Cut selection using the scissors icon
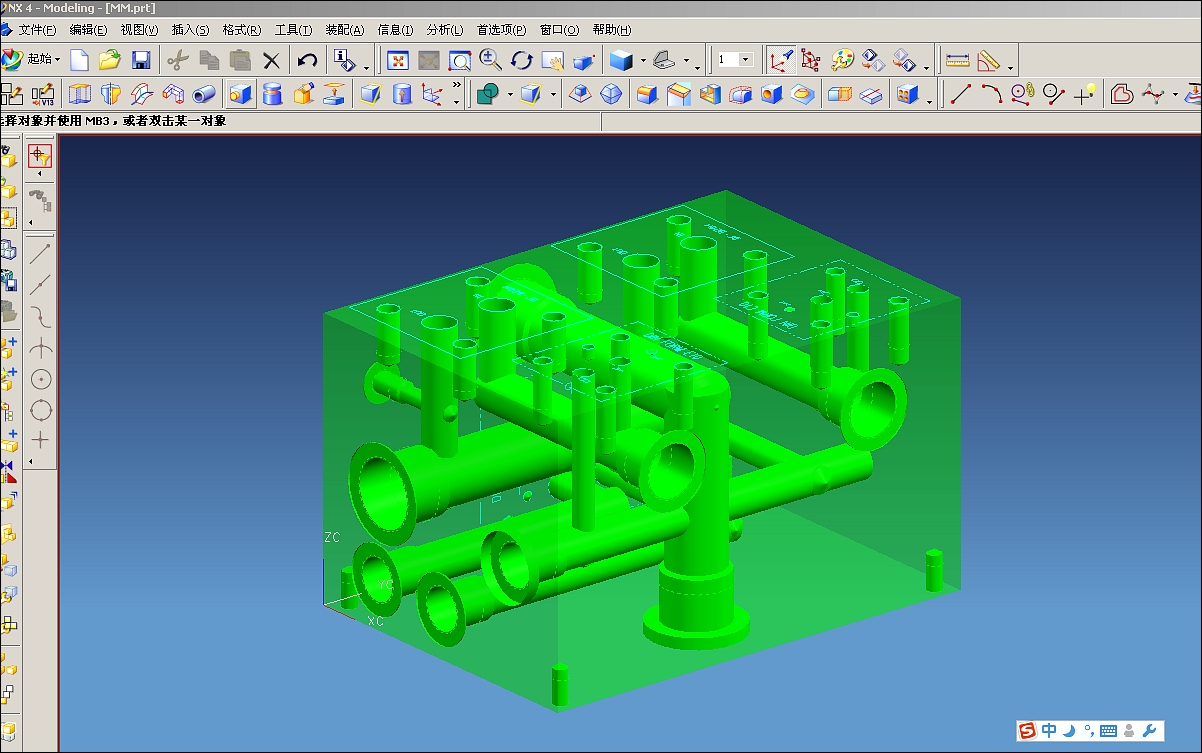This screenshot has width=1202, height=753. [x=178, y=60]
